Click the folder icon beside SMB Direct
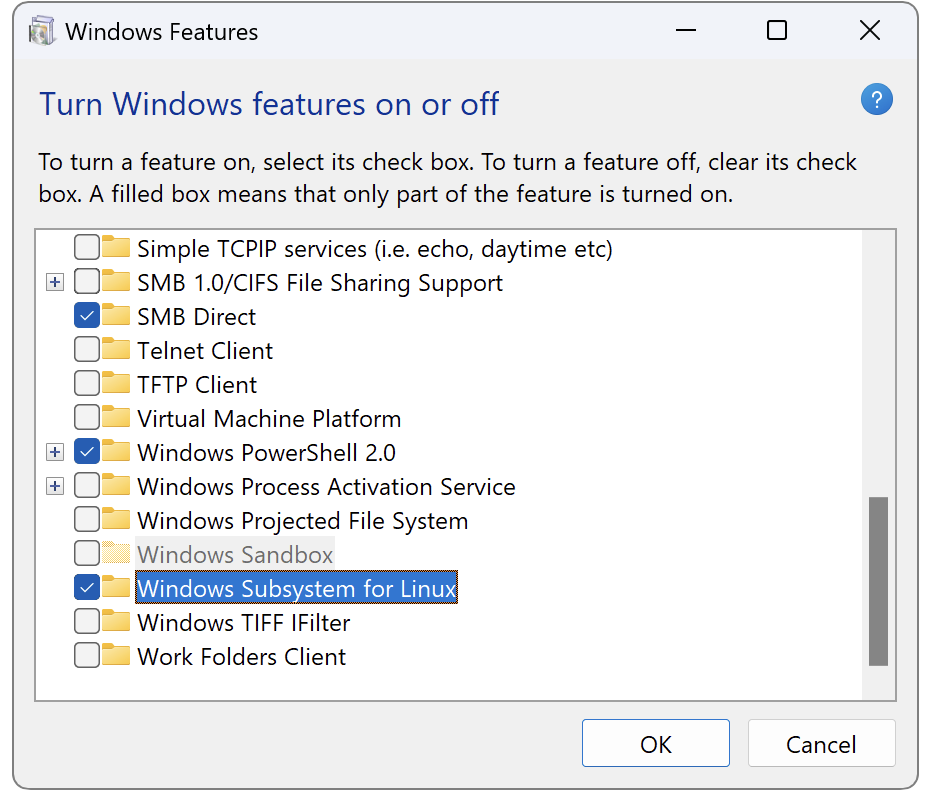Viewport: 930px width, 802px height. pos(116,315)
